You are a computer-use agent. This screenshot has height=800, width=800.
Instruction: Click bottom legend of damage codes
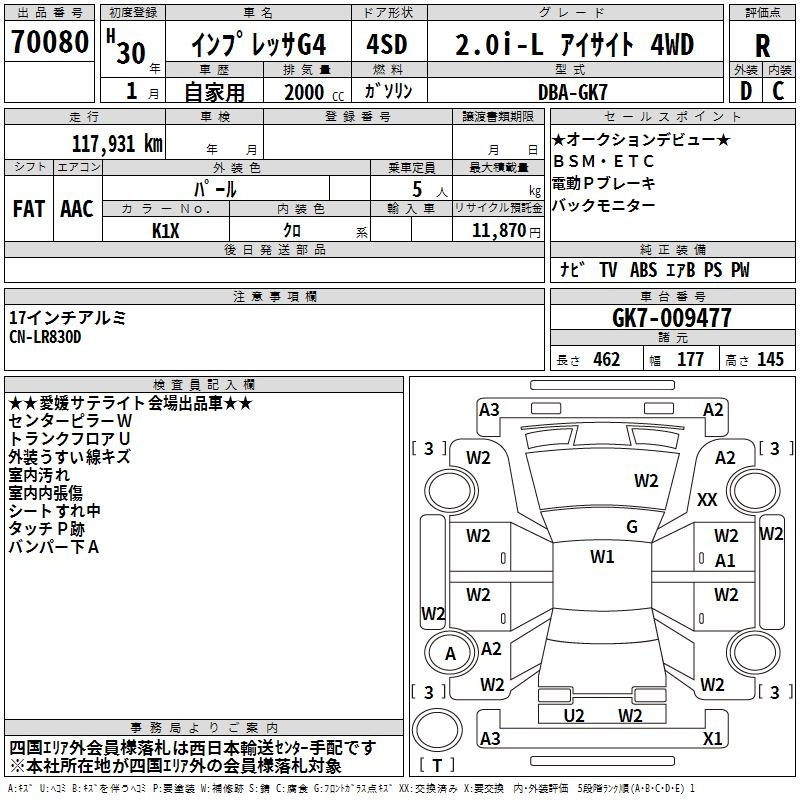pyautogui.click(x=351, y=789)
